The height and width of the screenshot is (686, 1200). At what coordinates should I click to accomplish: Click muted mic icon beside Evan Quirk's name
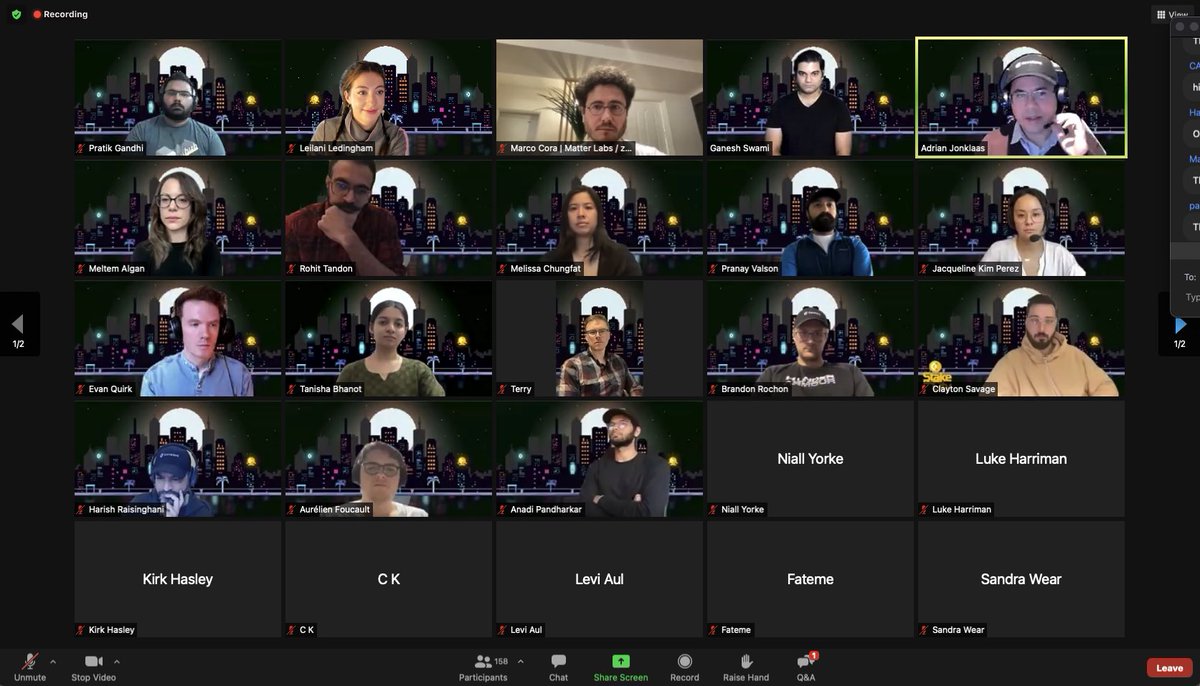(82, 389)
